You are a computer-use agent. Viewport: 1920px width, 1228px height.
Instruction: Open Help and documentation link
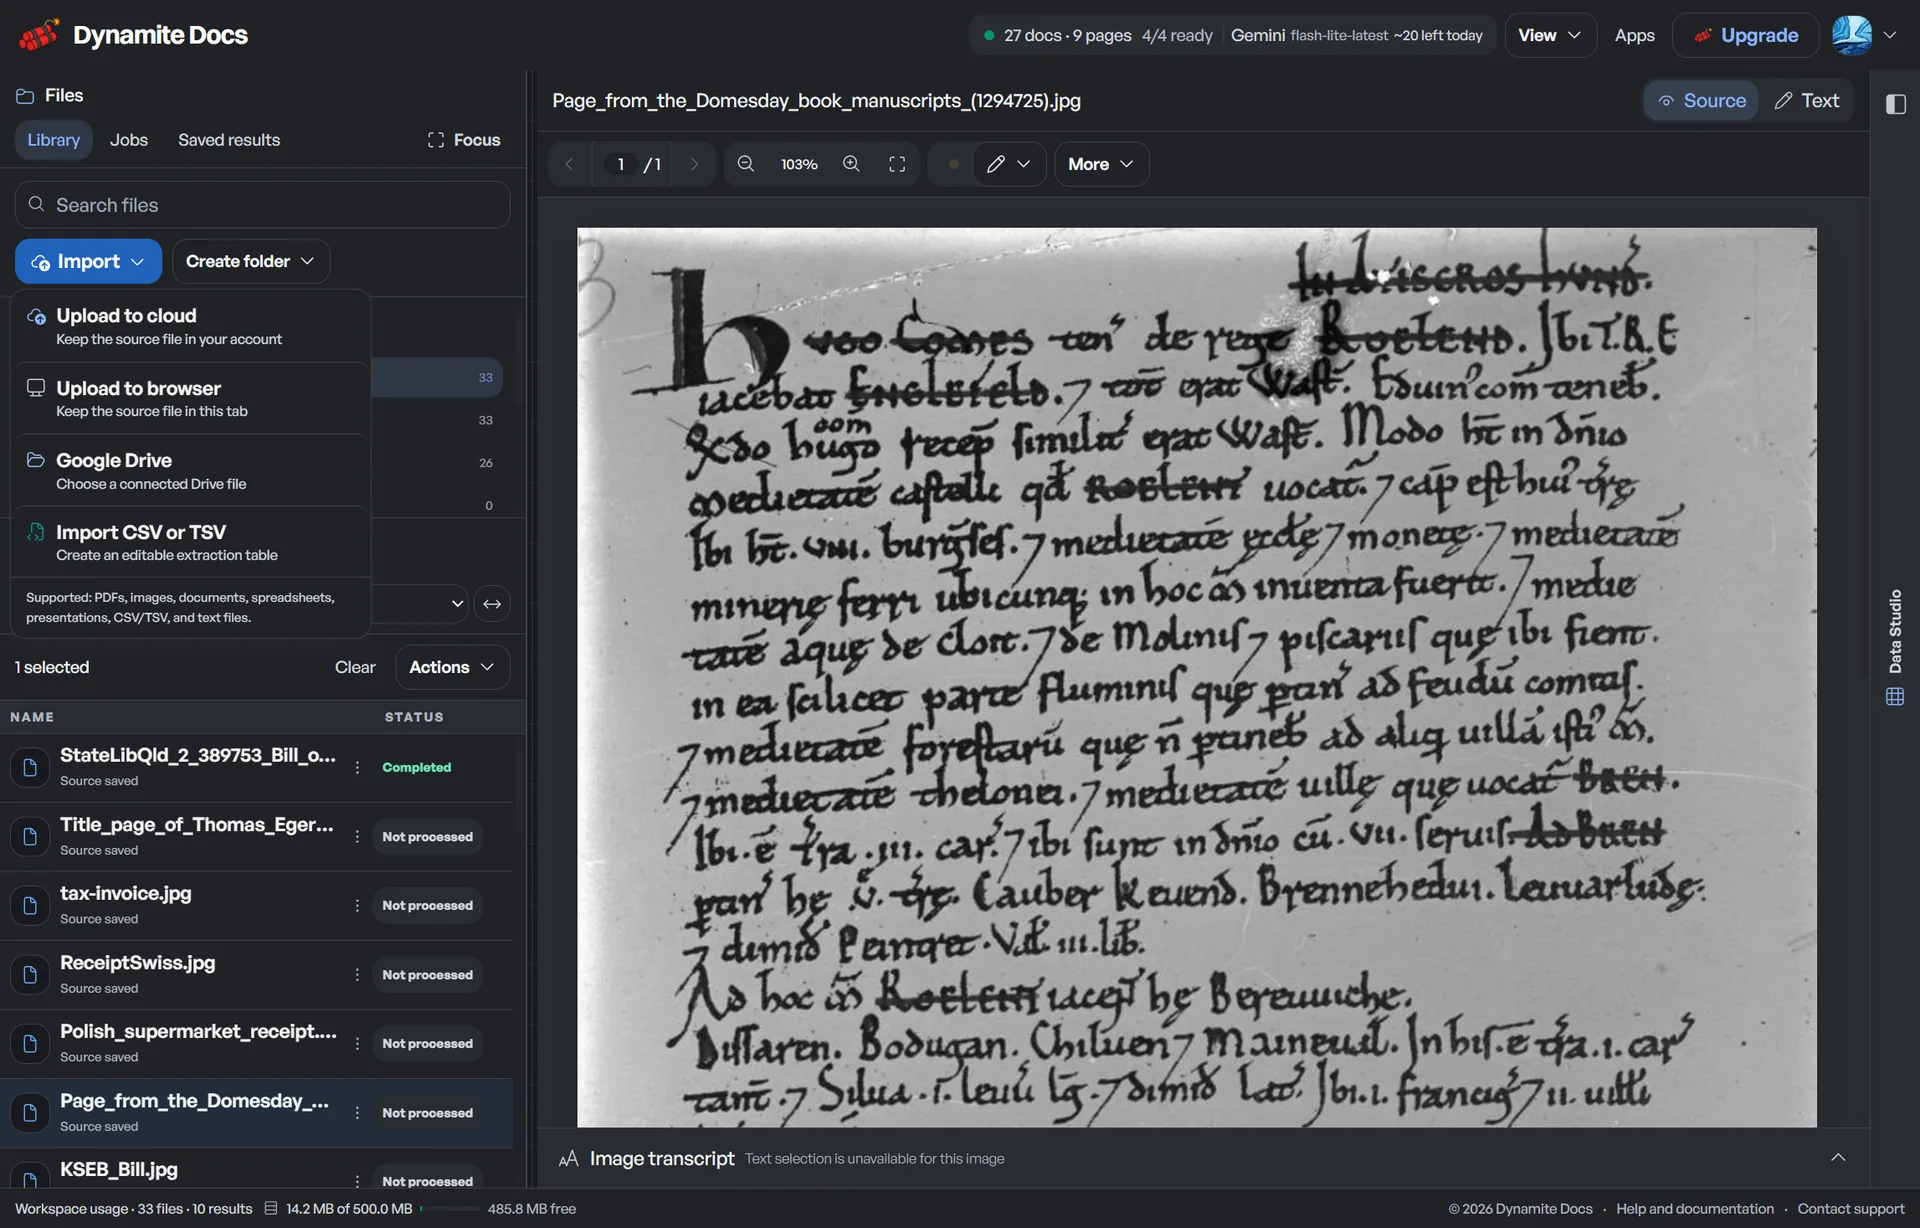click(1694, 1208)
